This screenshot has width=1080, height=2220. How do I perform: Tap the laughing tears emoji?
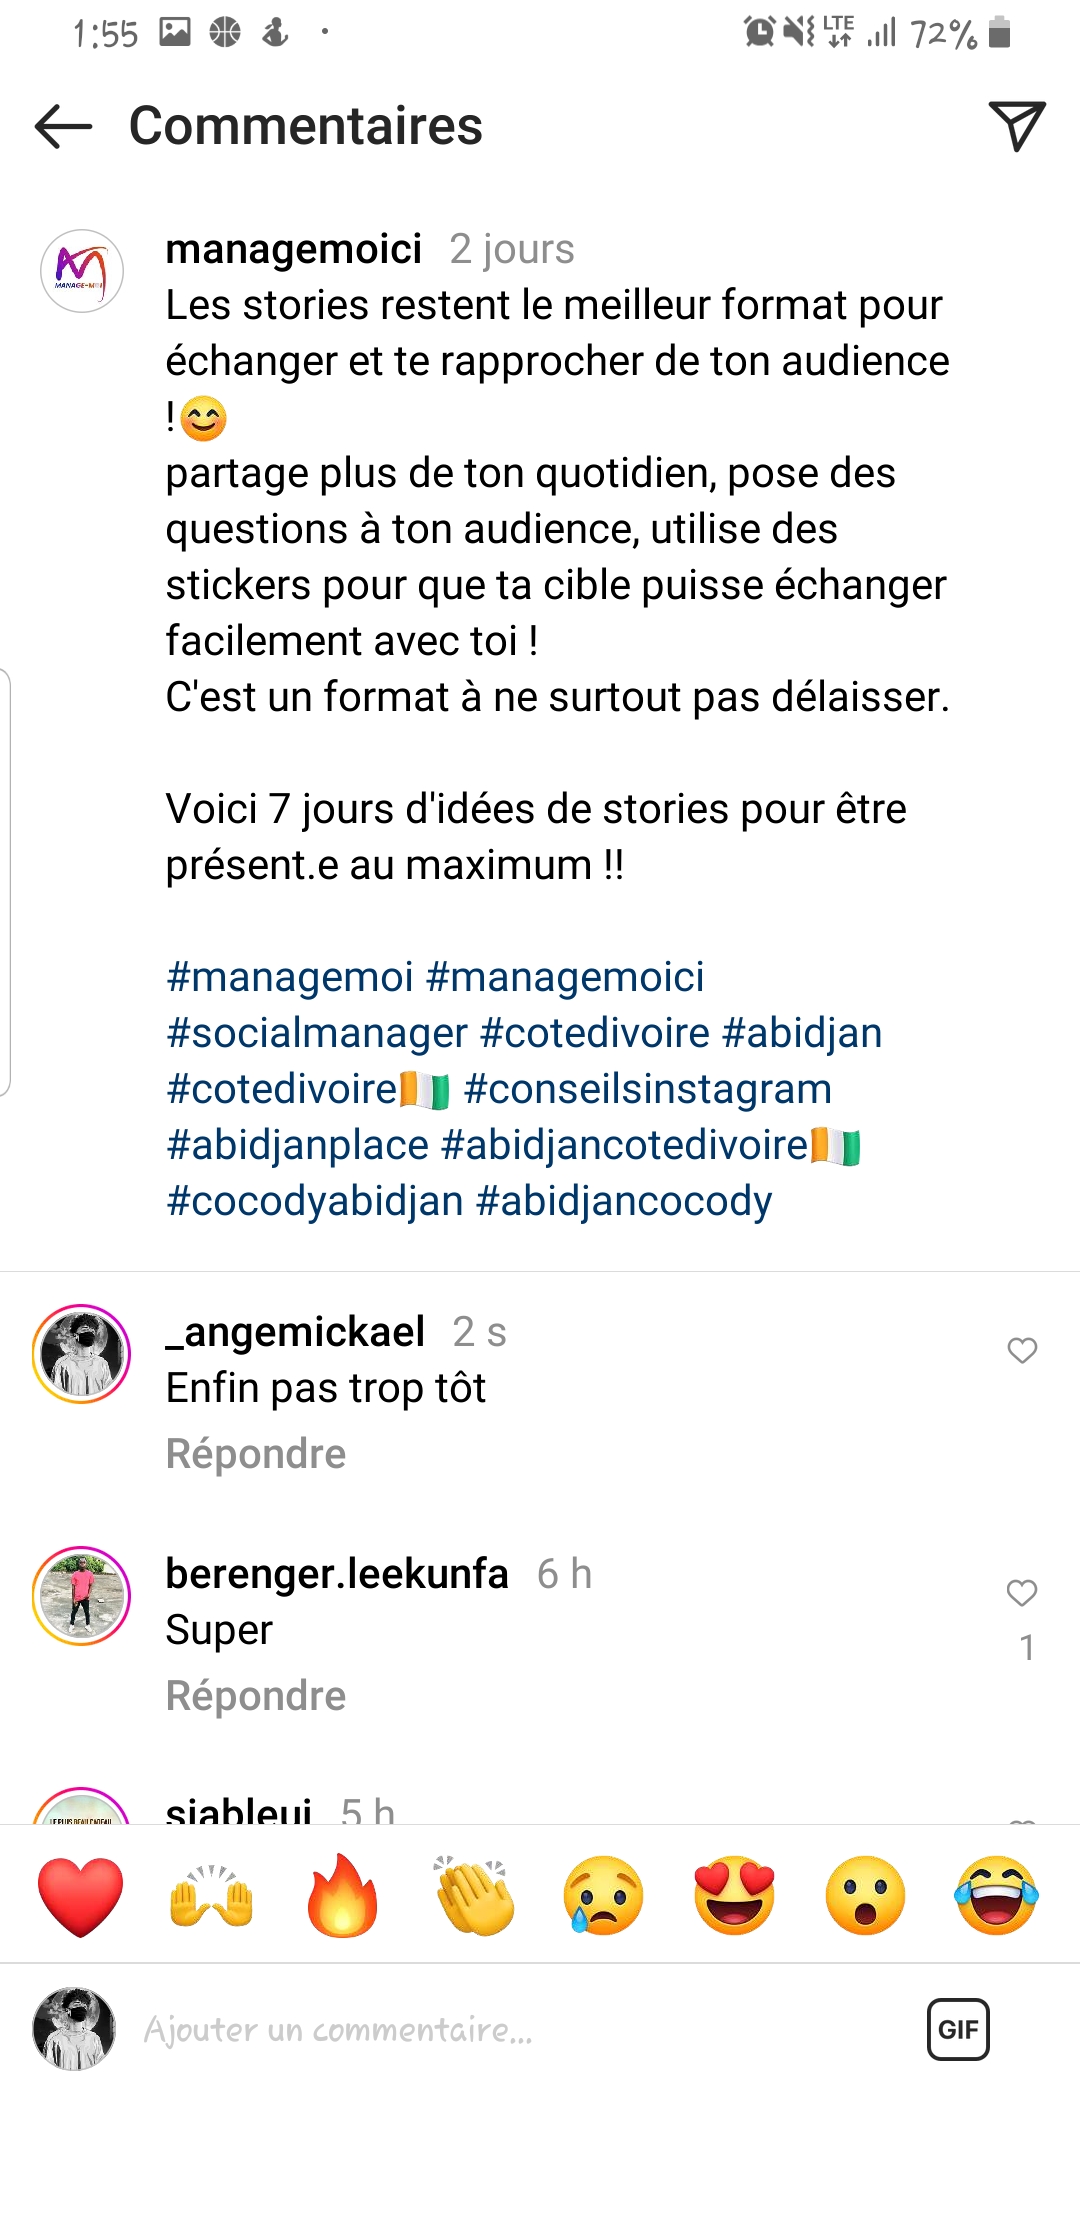point(996,1896)
